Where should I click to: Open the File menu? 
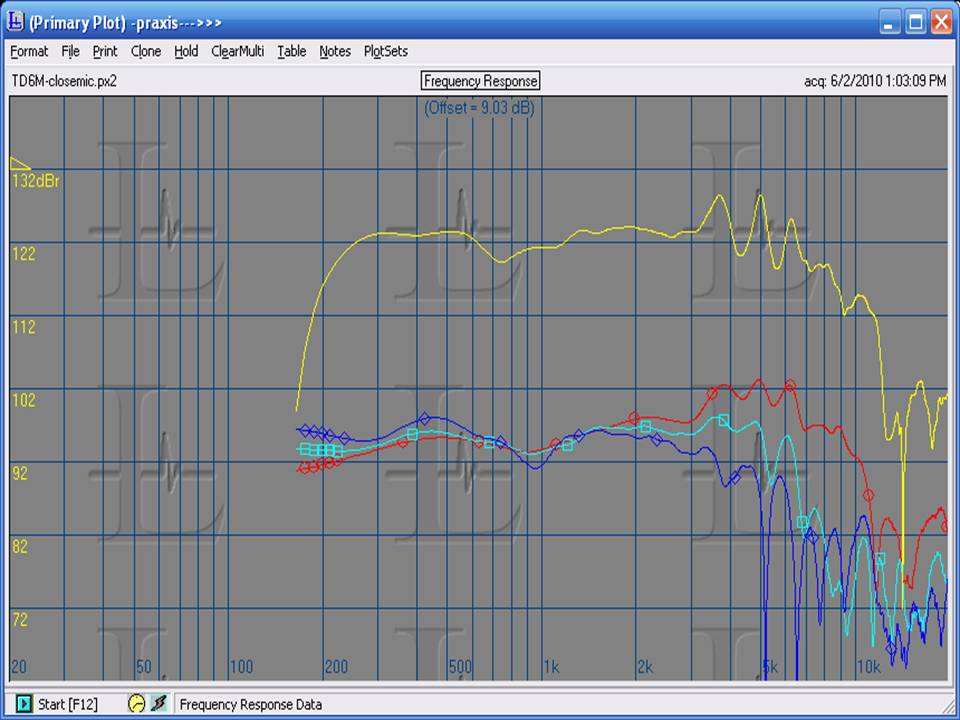70,51
